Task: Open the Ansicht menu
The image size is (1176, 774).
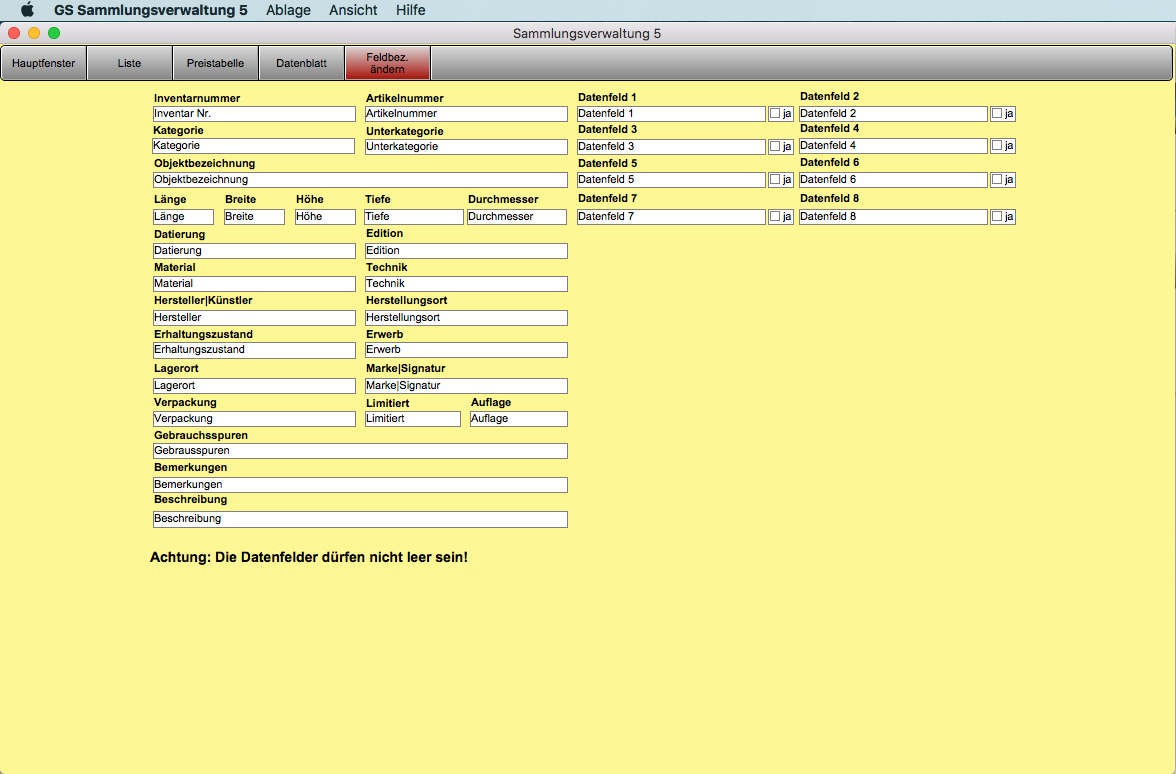Action: click(353, 10)
